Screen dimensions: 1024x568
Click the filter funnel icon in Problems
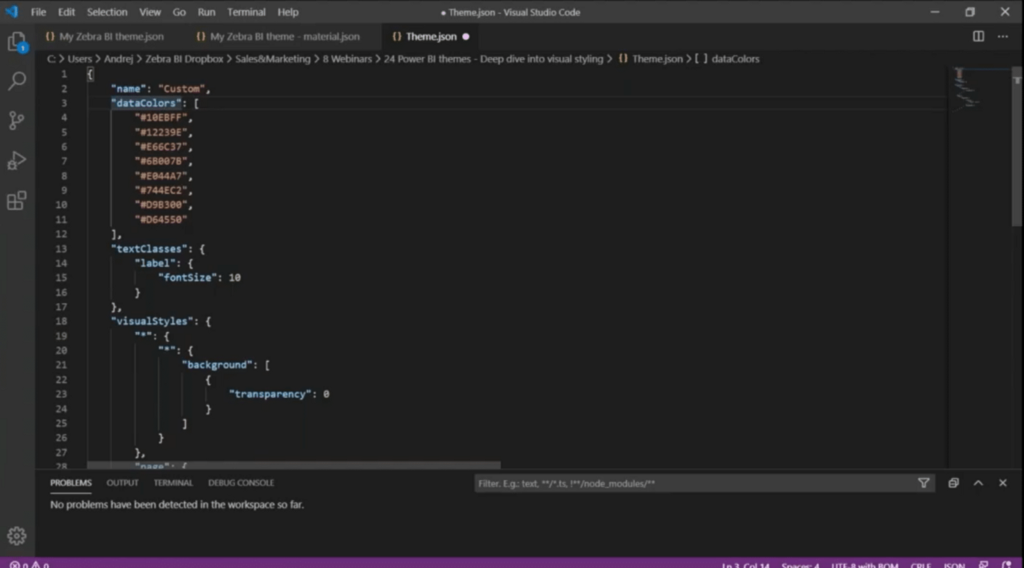923,483
